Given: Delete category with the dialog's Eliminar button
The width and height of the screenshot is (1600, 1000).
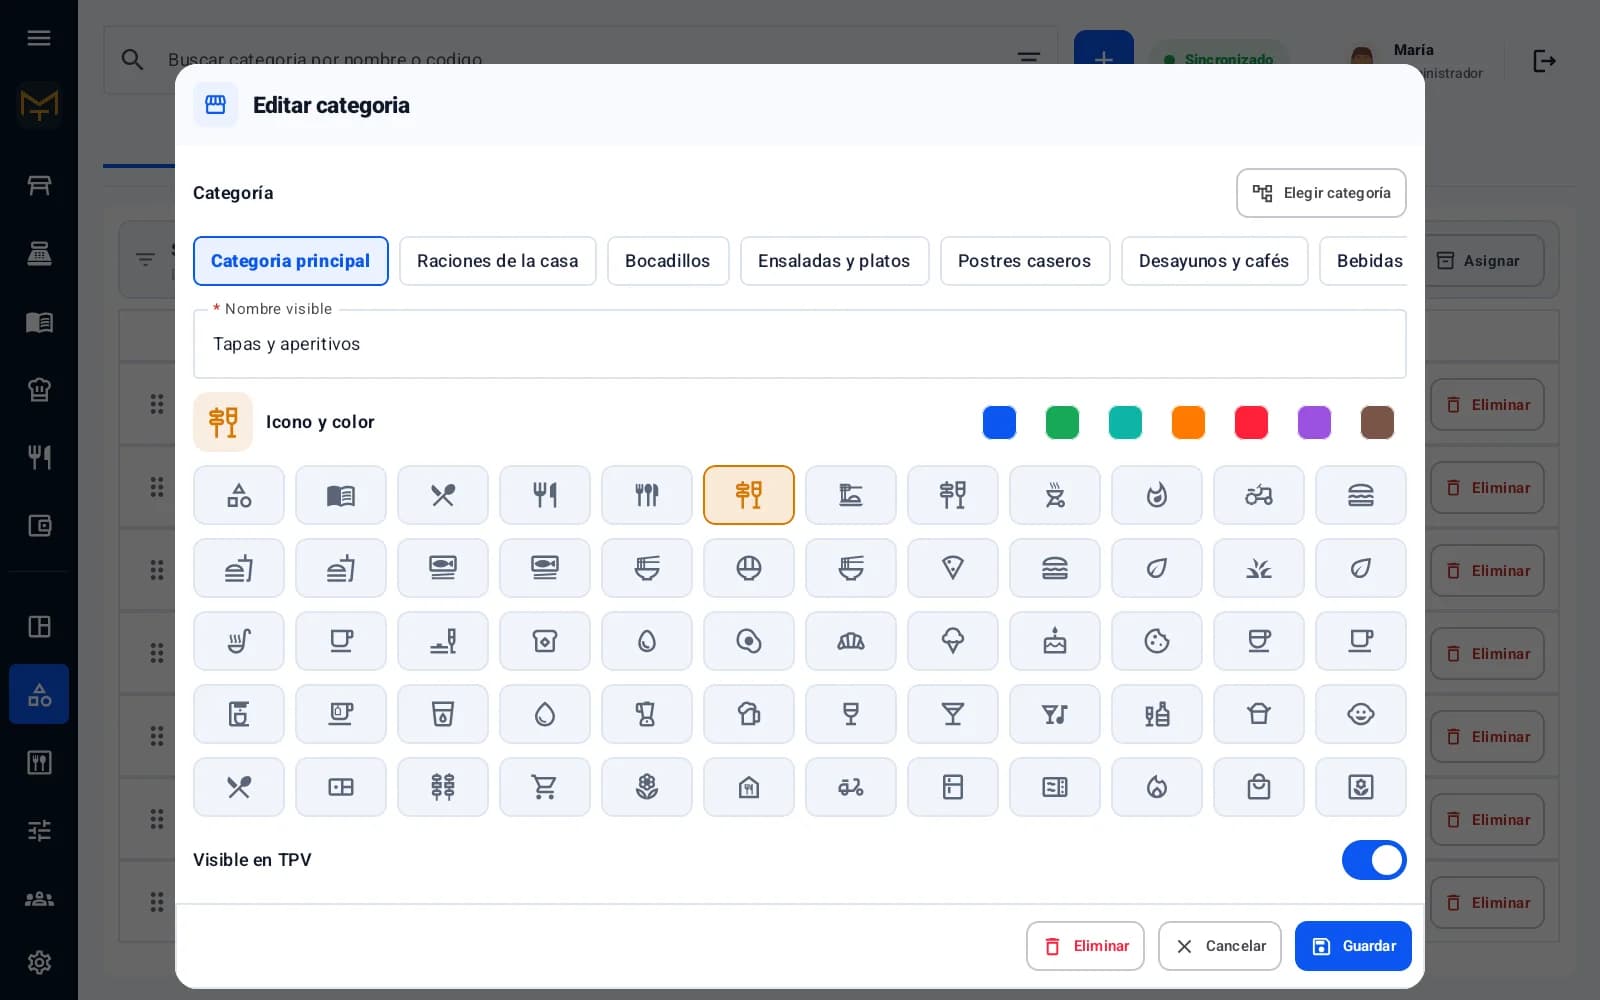Looking at the screenshot, I should [1085, 946].
